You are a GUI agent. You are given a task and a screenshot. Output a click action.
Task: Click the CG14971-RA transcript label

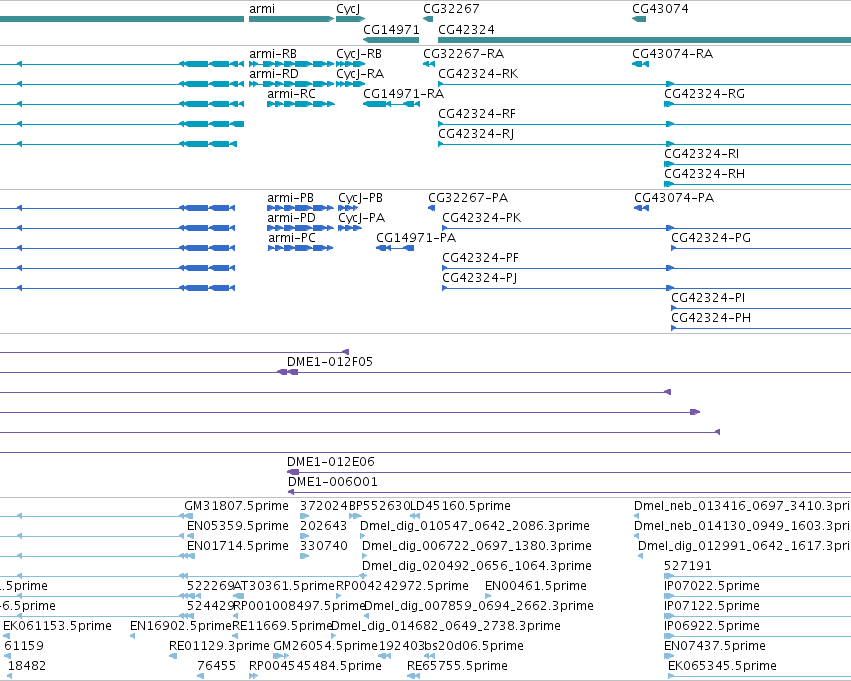tap(403, 94)
